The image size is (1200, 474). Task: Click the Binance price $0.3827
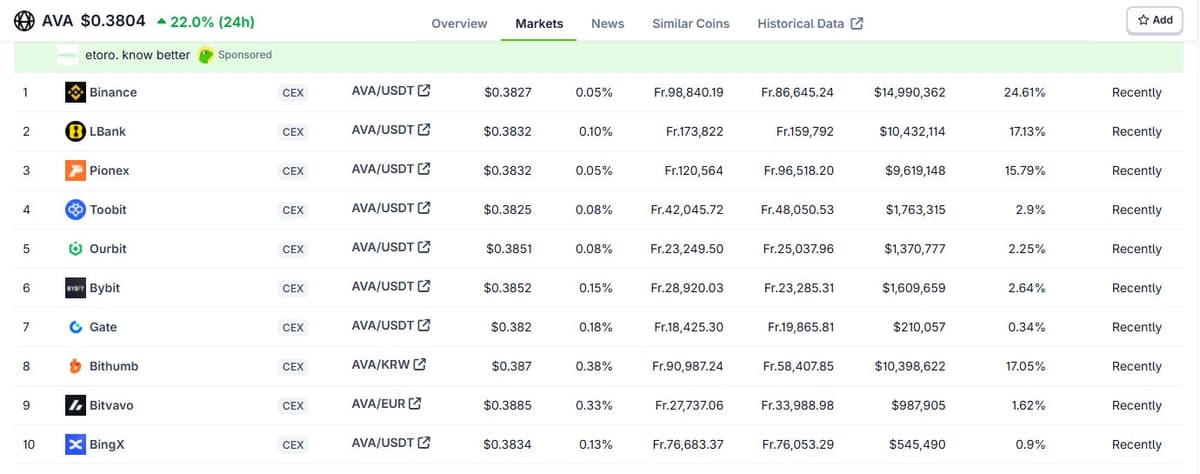click(x=508, y=92)
